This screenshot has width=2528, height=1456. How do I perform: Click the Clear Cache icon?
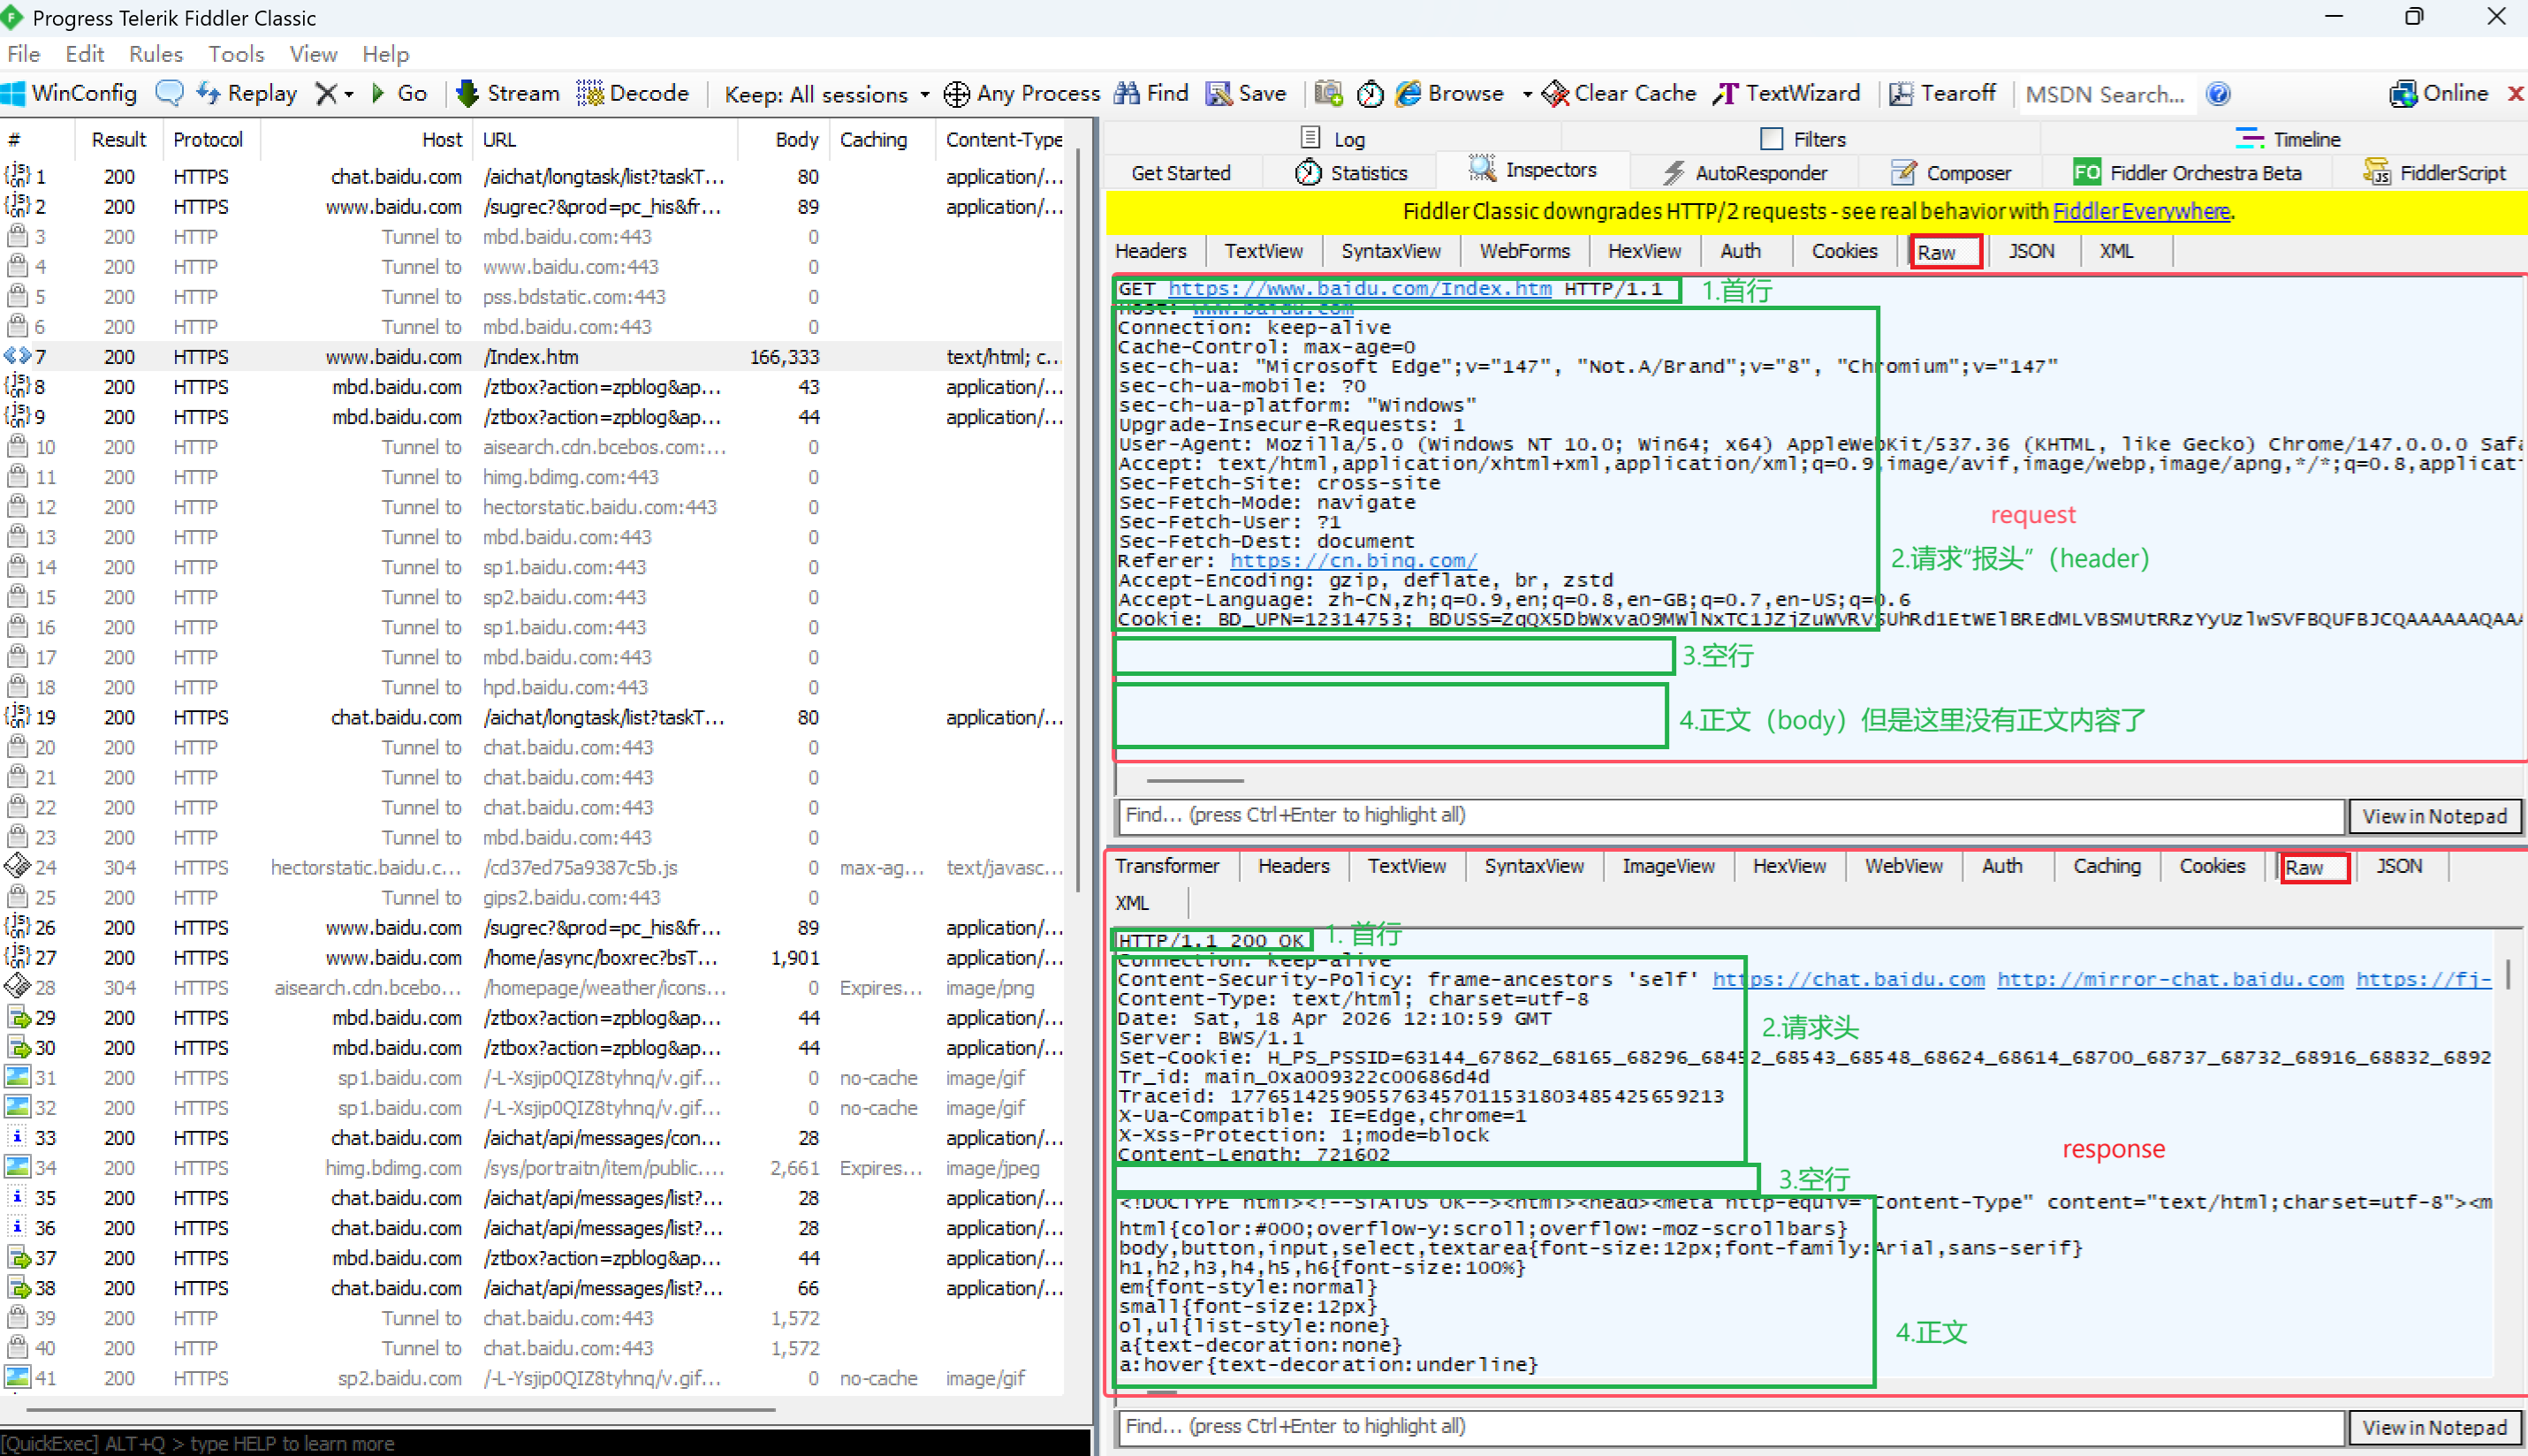[1555, 94]
